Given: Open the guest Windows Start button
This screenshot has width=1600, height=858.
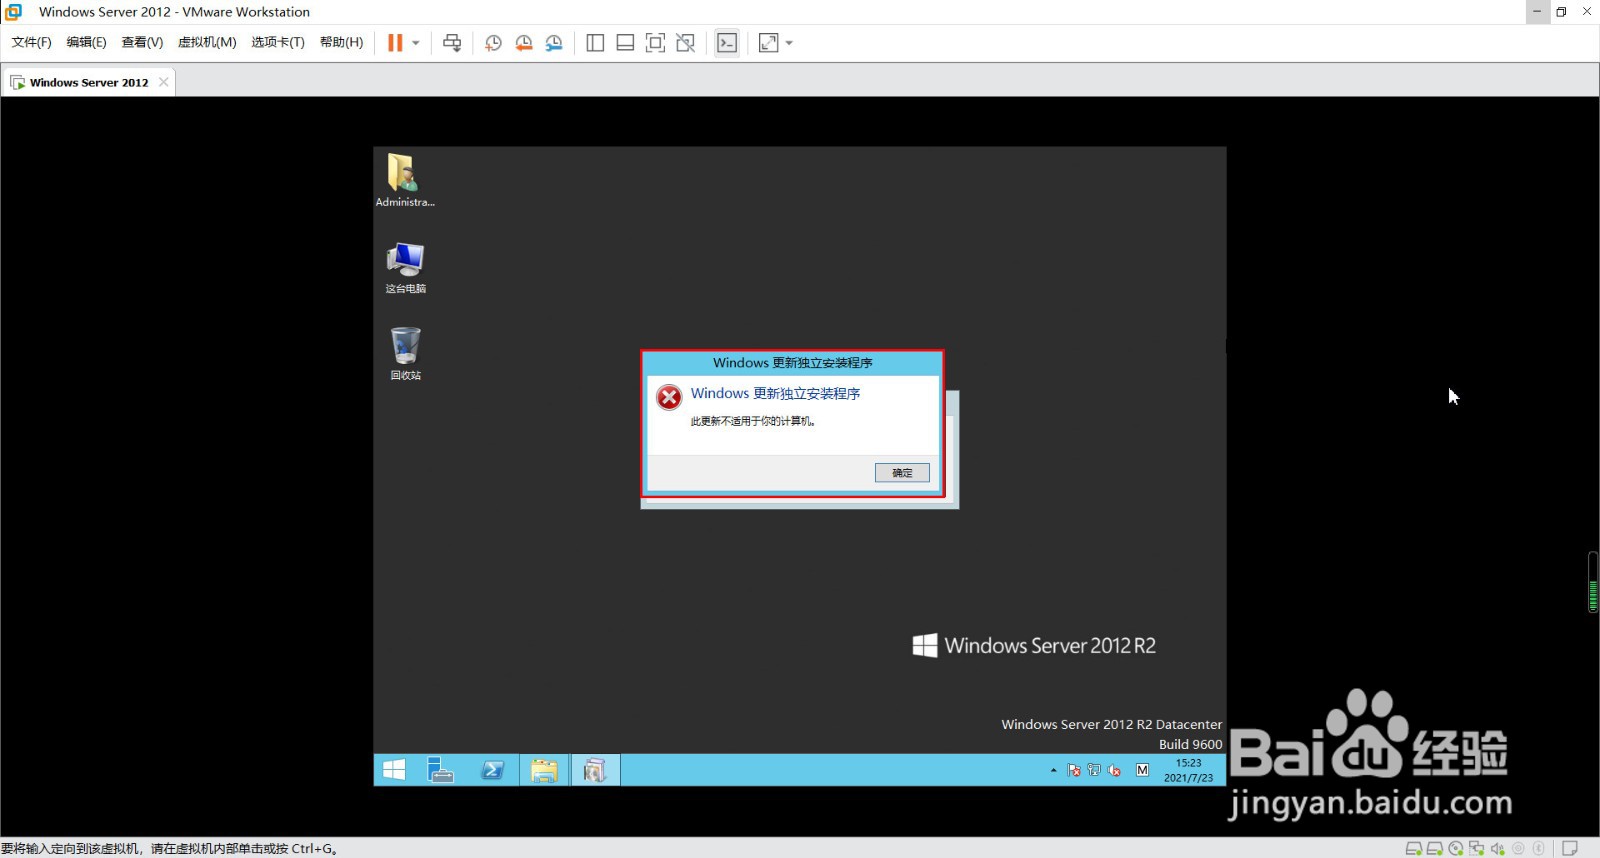Looking at the screenshot, I should pos(394,770).
